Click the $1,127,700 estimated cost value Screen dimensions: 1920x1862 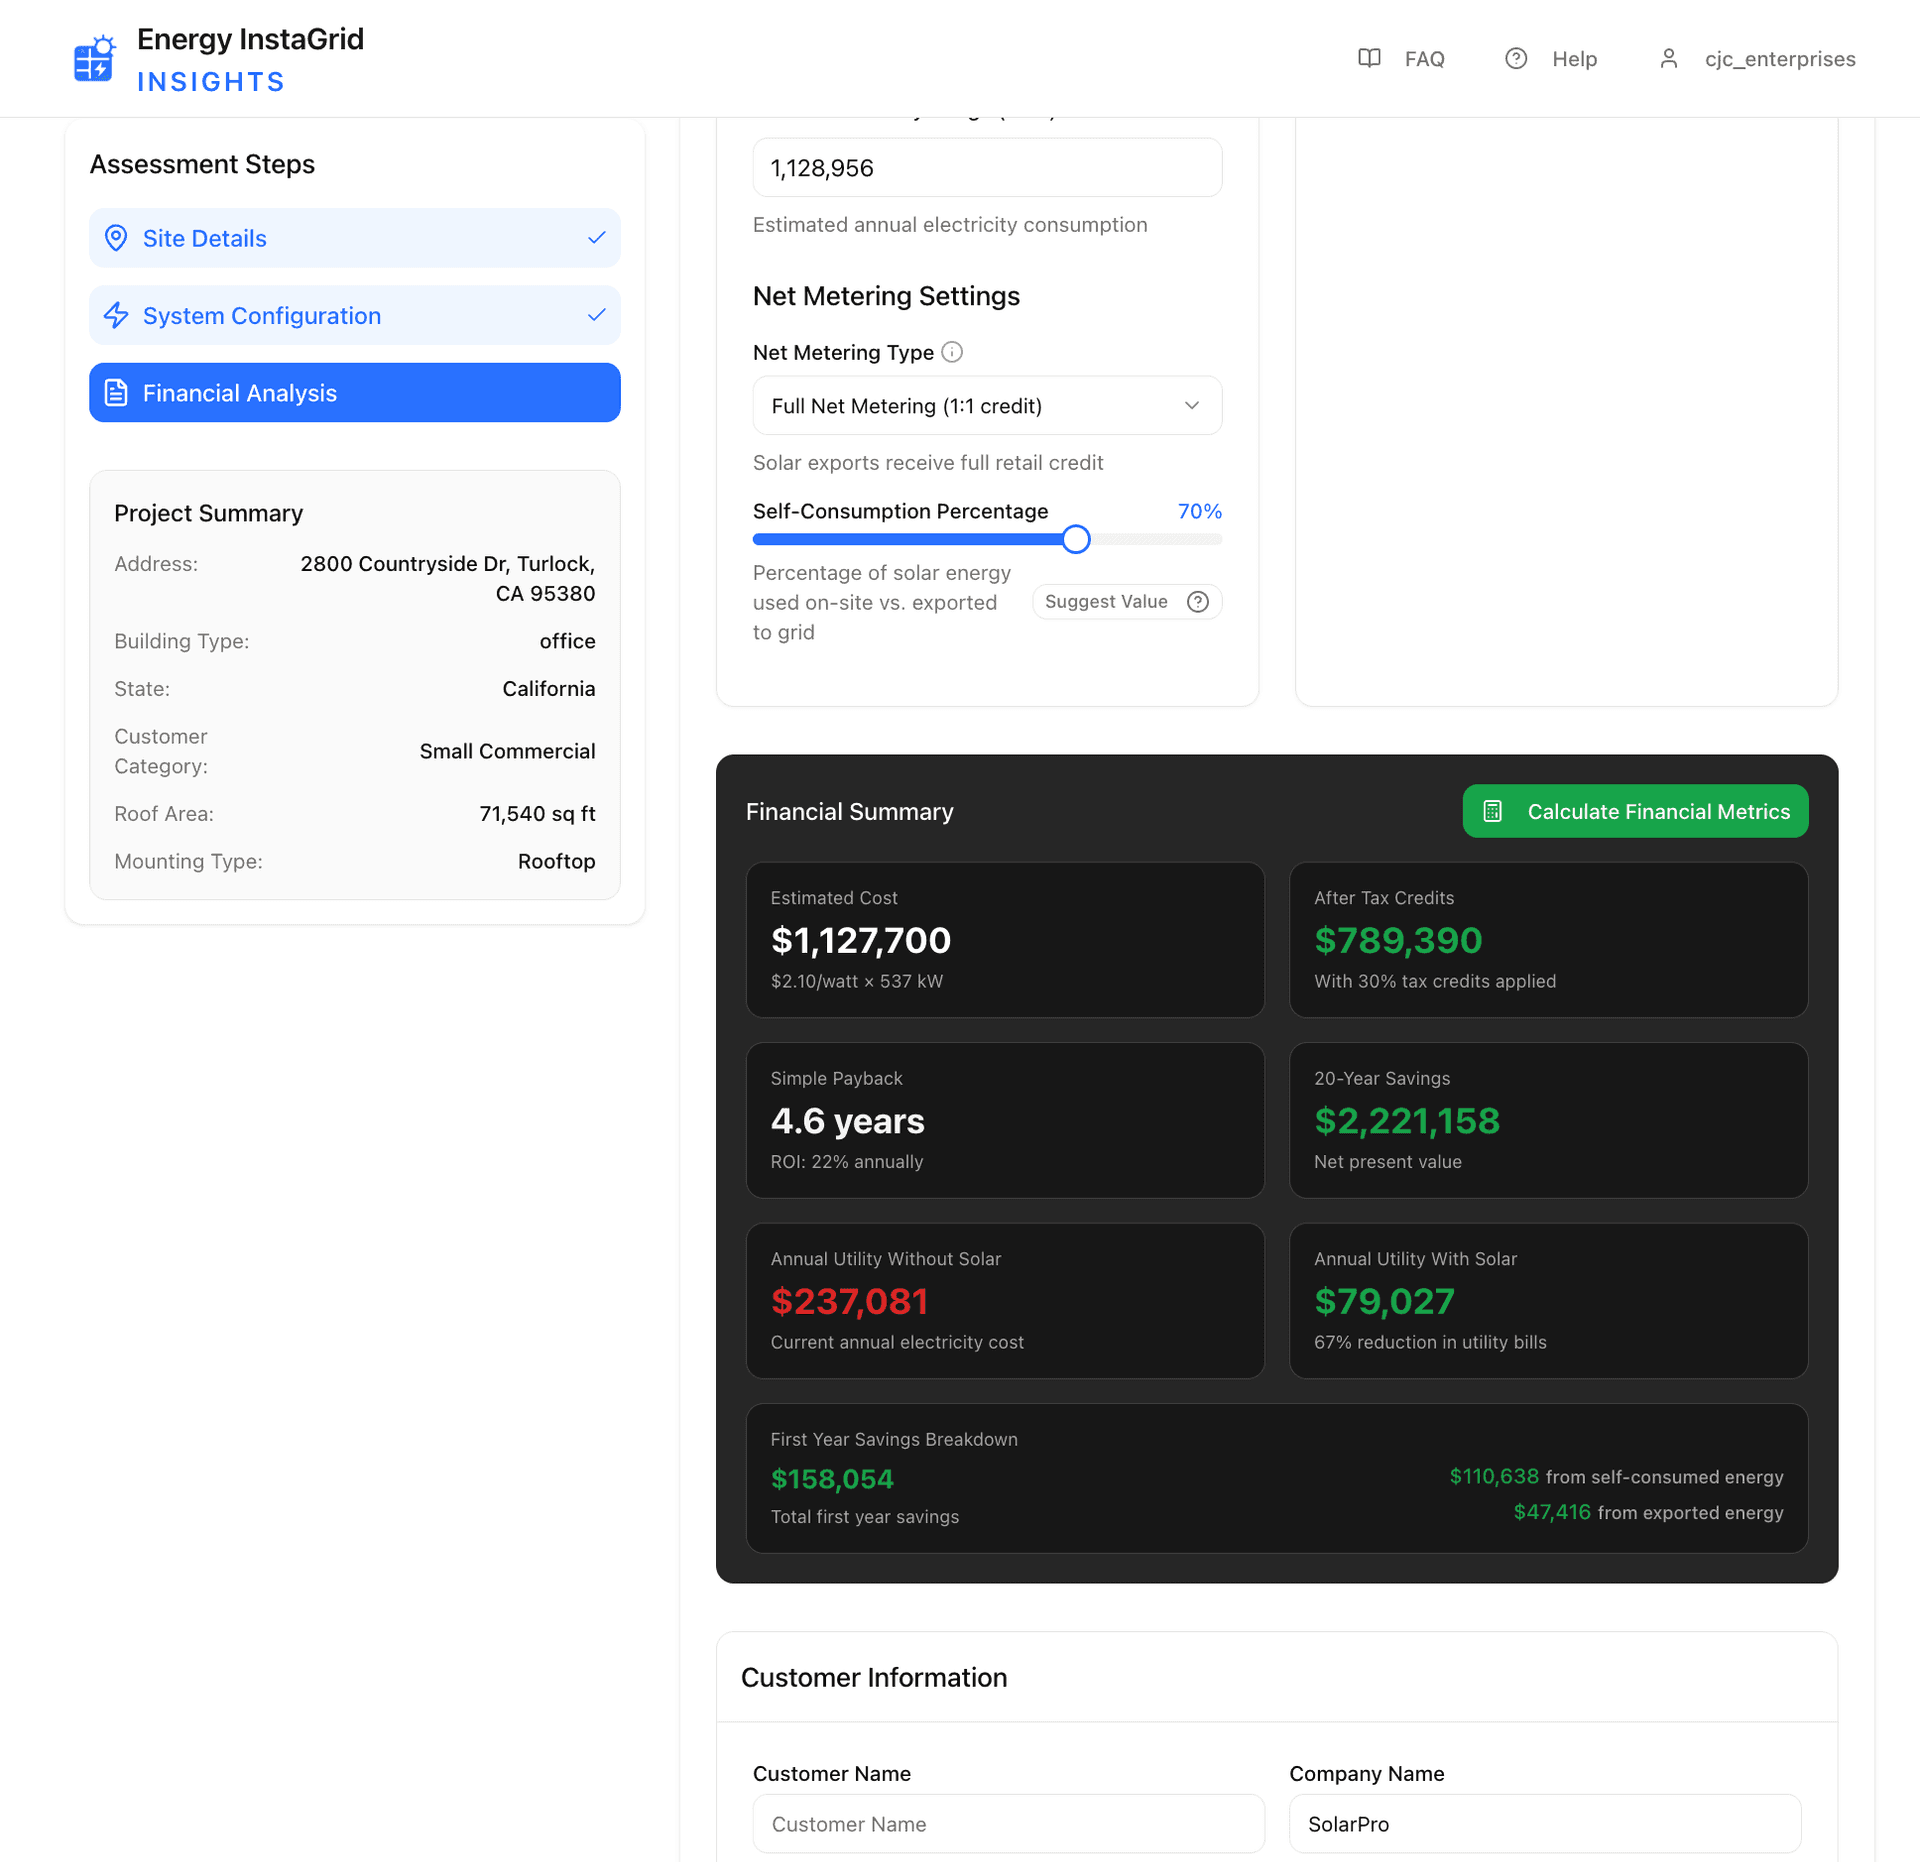pyautogui.click(x=860, y=939)
